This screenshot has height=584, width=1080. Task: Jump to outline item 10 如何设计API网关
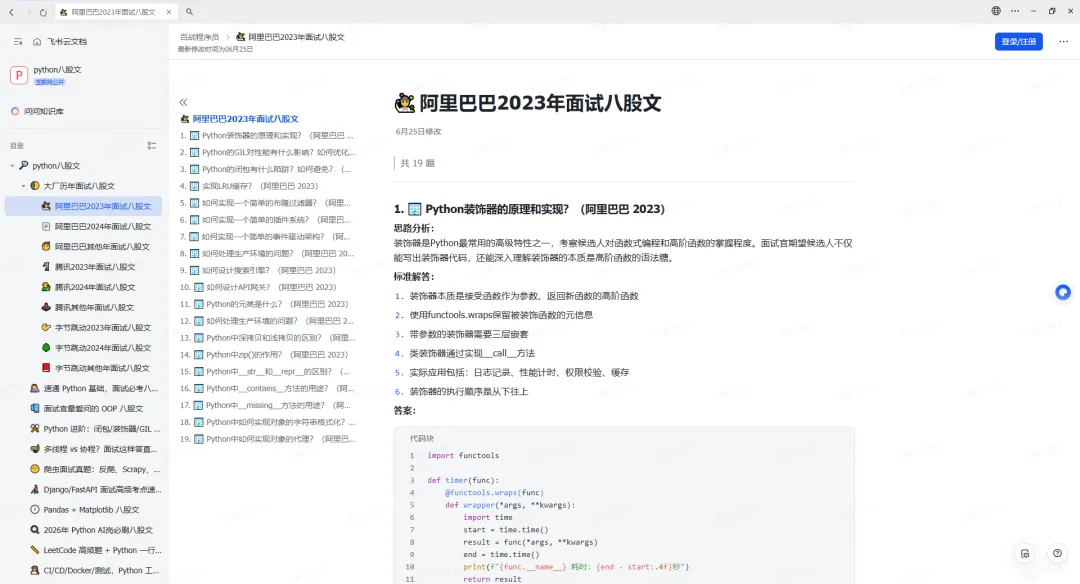click(271, 287)
